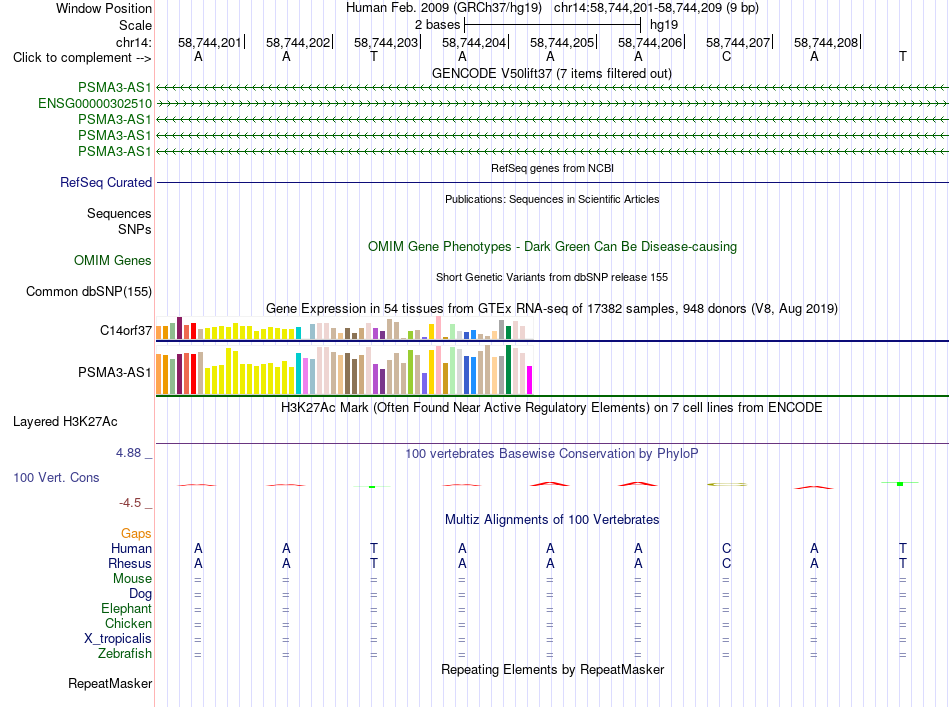Click the '100 Vert. Cons' track label
The image size is (950, 707).
(x=56, y=477)
